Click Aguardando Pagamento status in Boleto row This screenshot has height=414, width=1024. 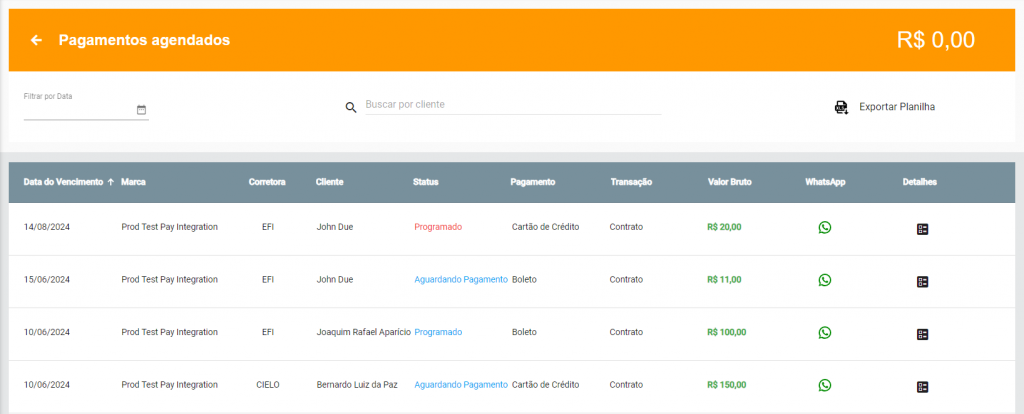click(x=461, y=279)
